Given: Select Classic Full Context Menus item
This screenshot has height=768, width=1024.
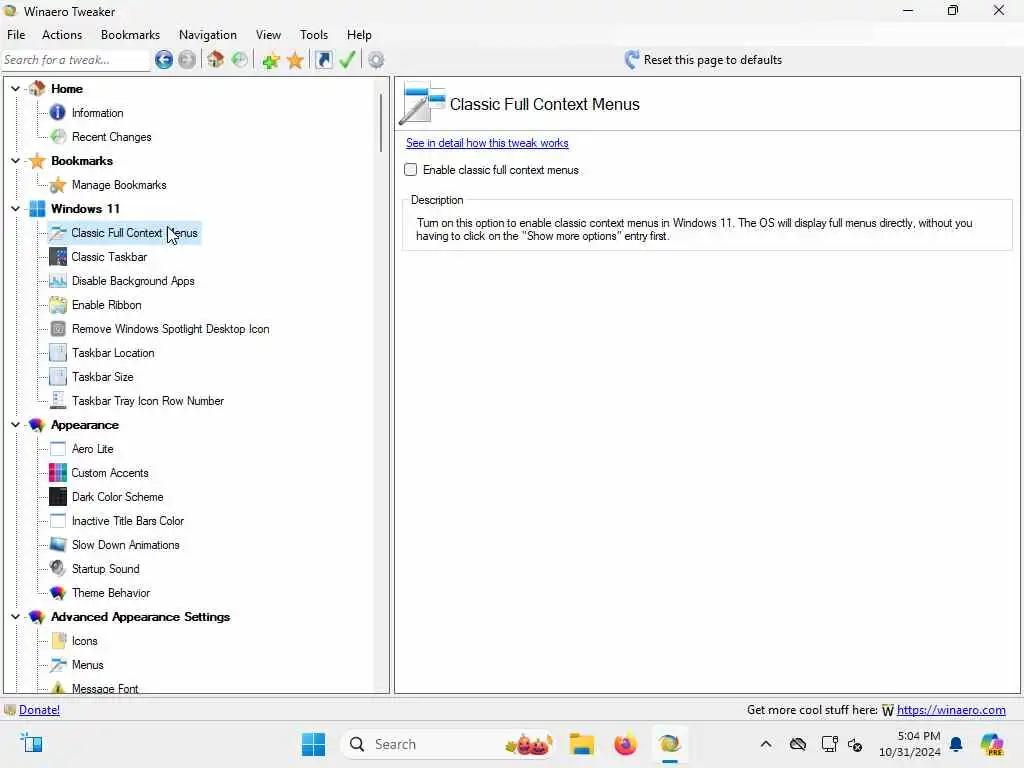Looking at the screenshot, I should [x=134, y=233].
